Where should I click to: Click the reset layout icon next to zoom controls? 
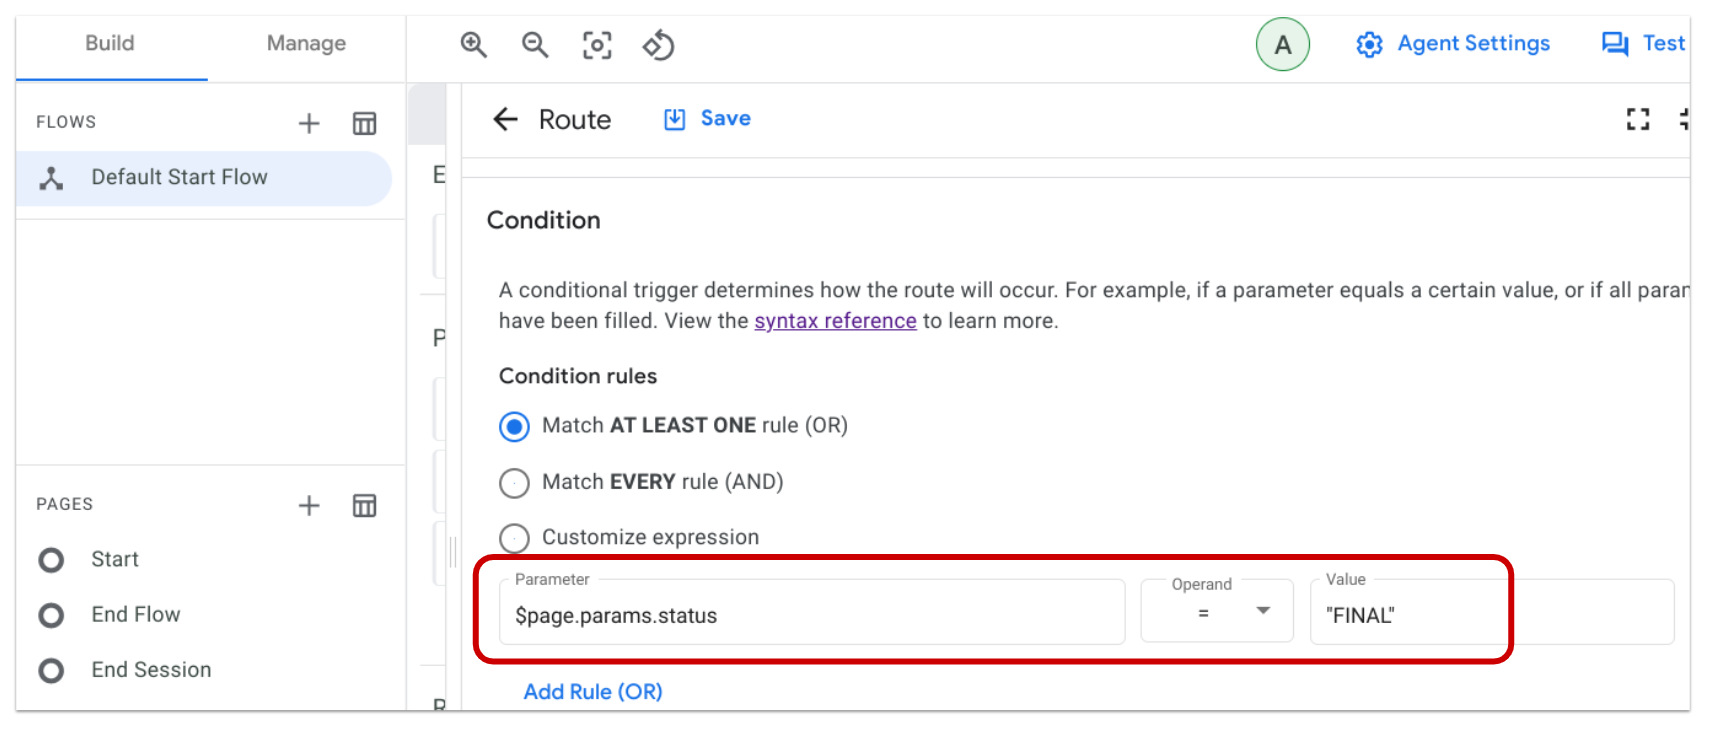point(659,45)
